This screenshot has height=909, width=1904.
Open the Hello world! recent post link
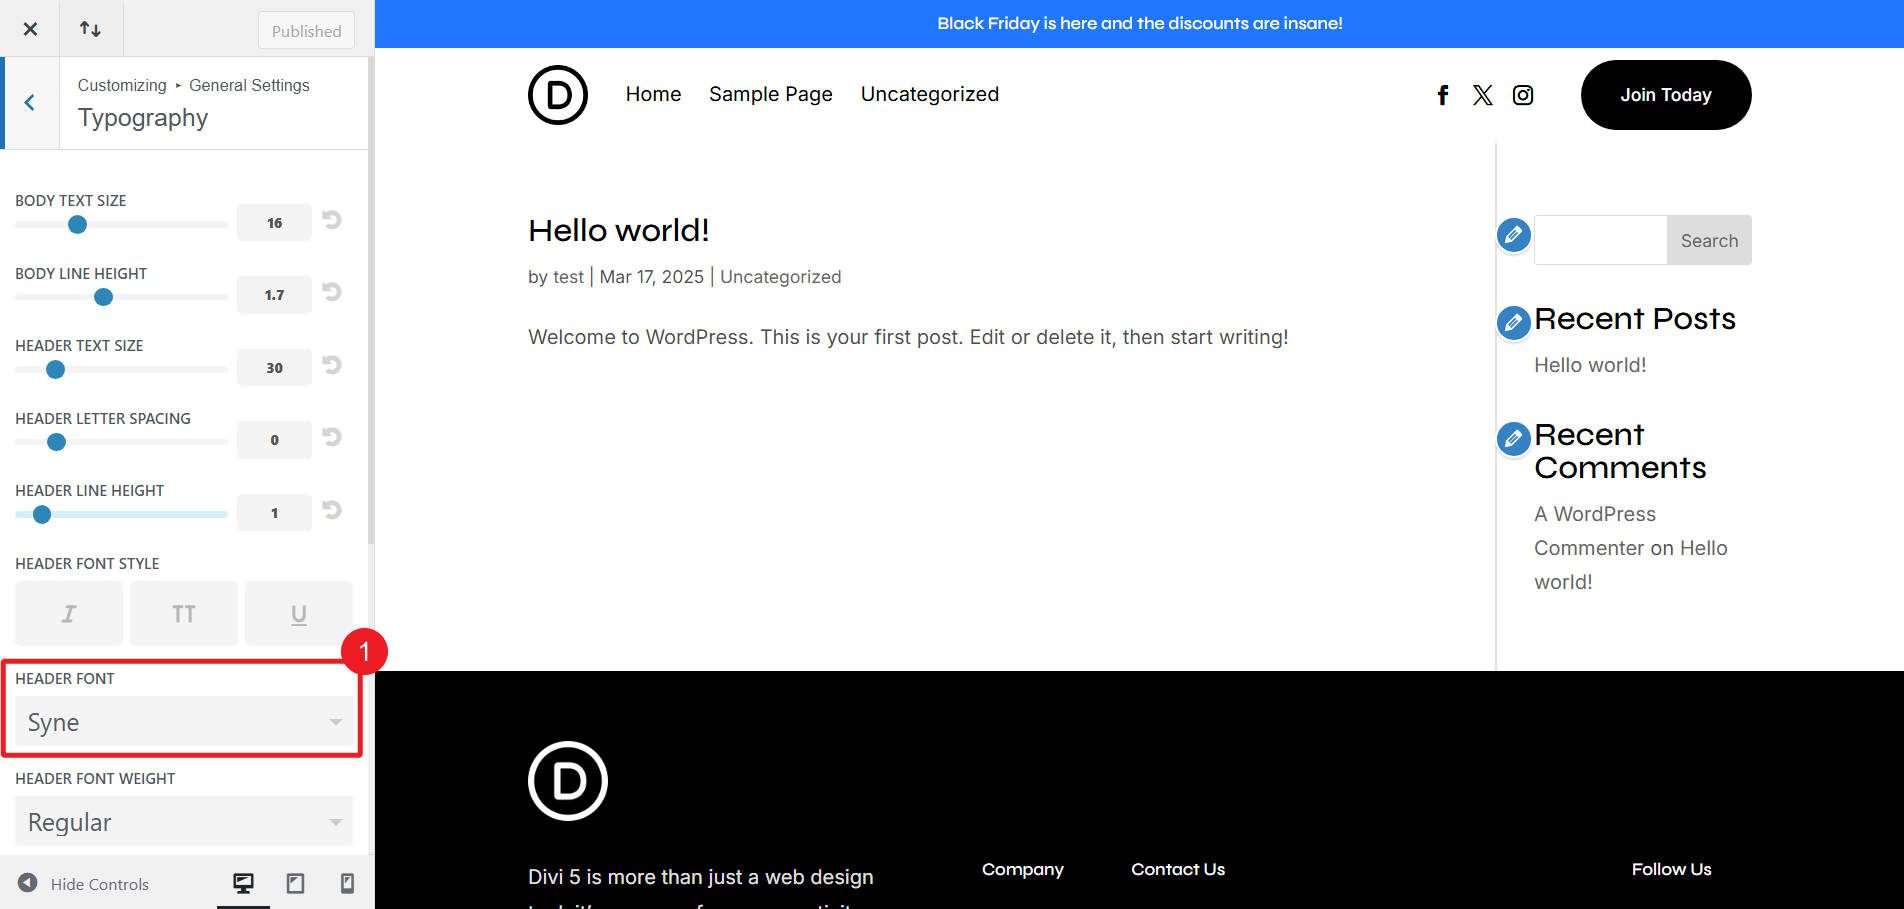click(1589, 364)
